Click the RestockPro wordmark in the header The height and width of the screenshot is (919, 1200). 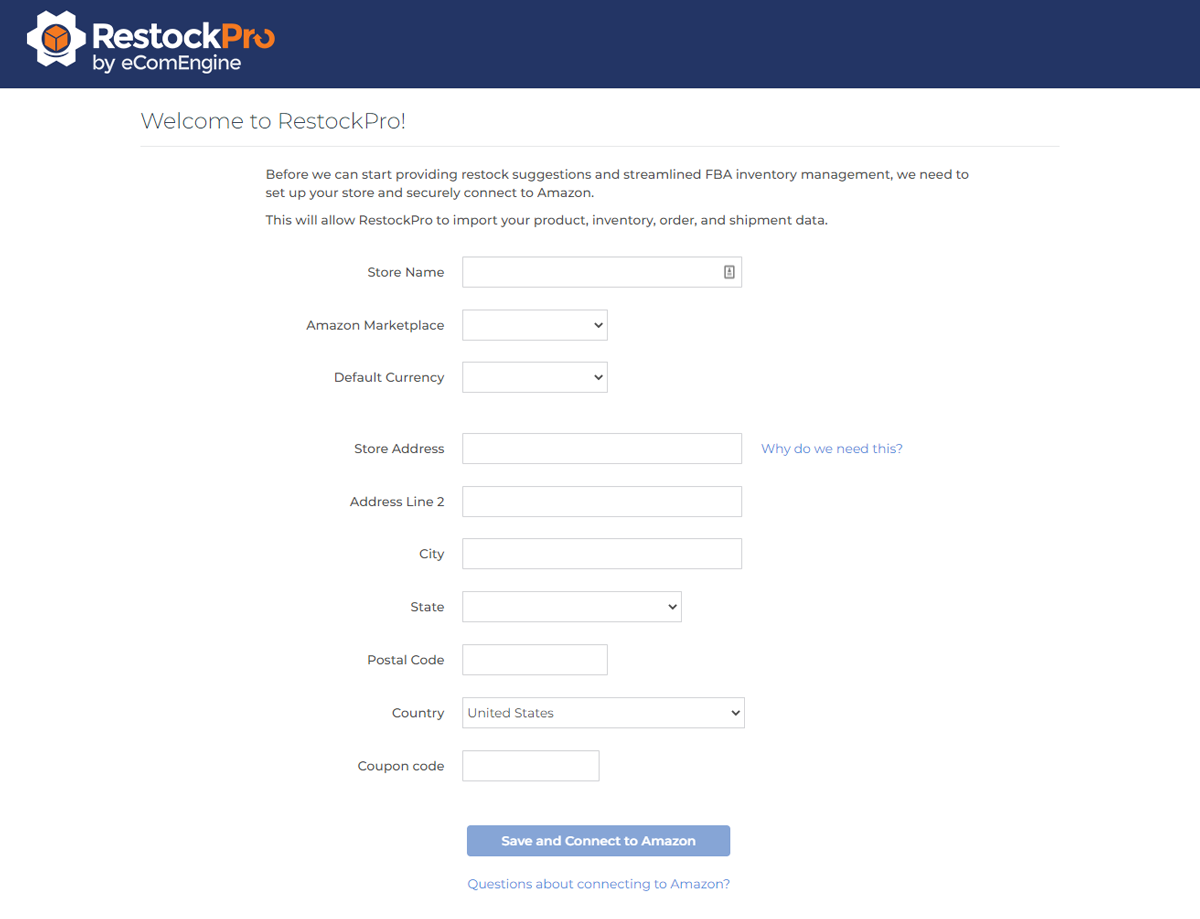tap(183, 36)
